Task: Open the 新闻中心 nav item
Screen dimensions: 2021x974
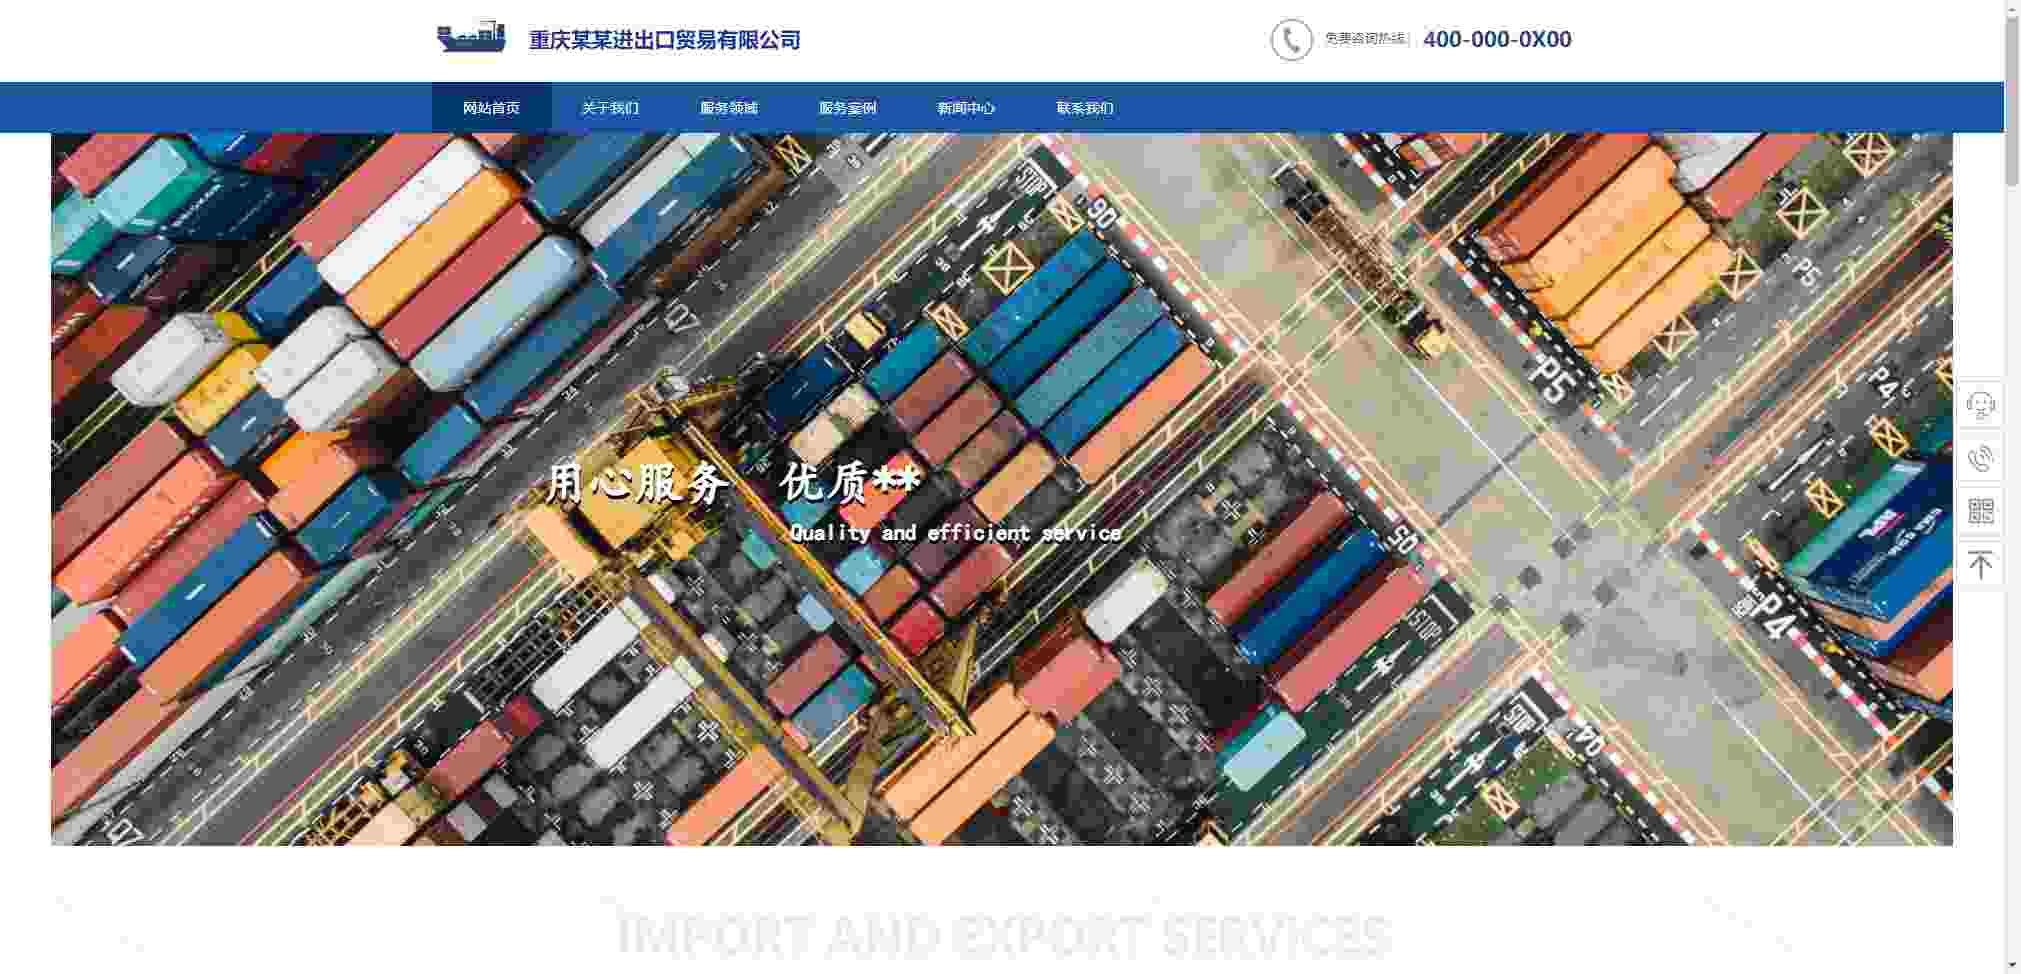Action: pos(966,108)
